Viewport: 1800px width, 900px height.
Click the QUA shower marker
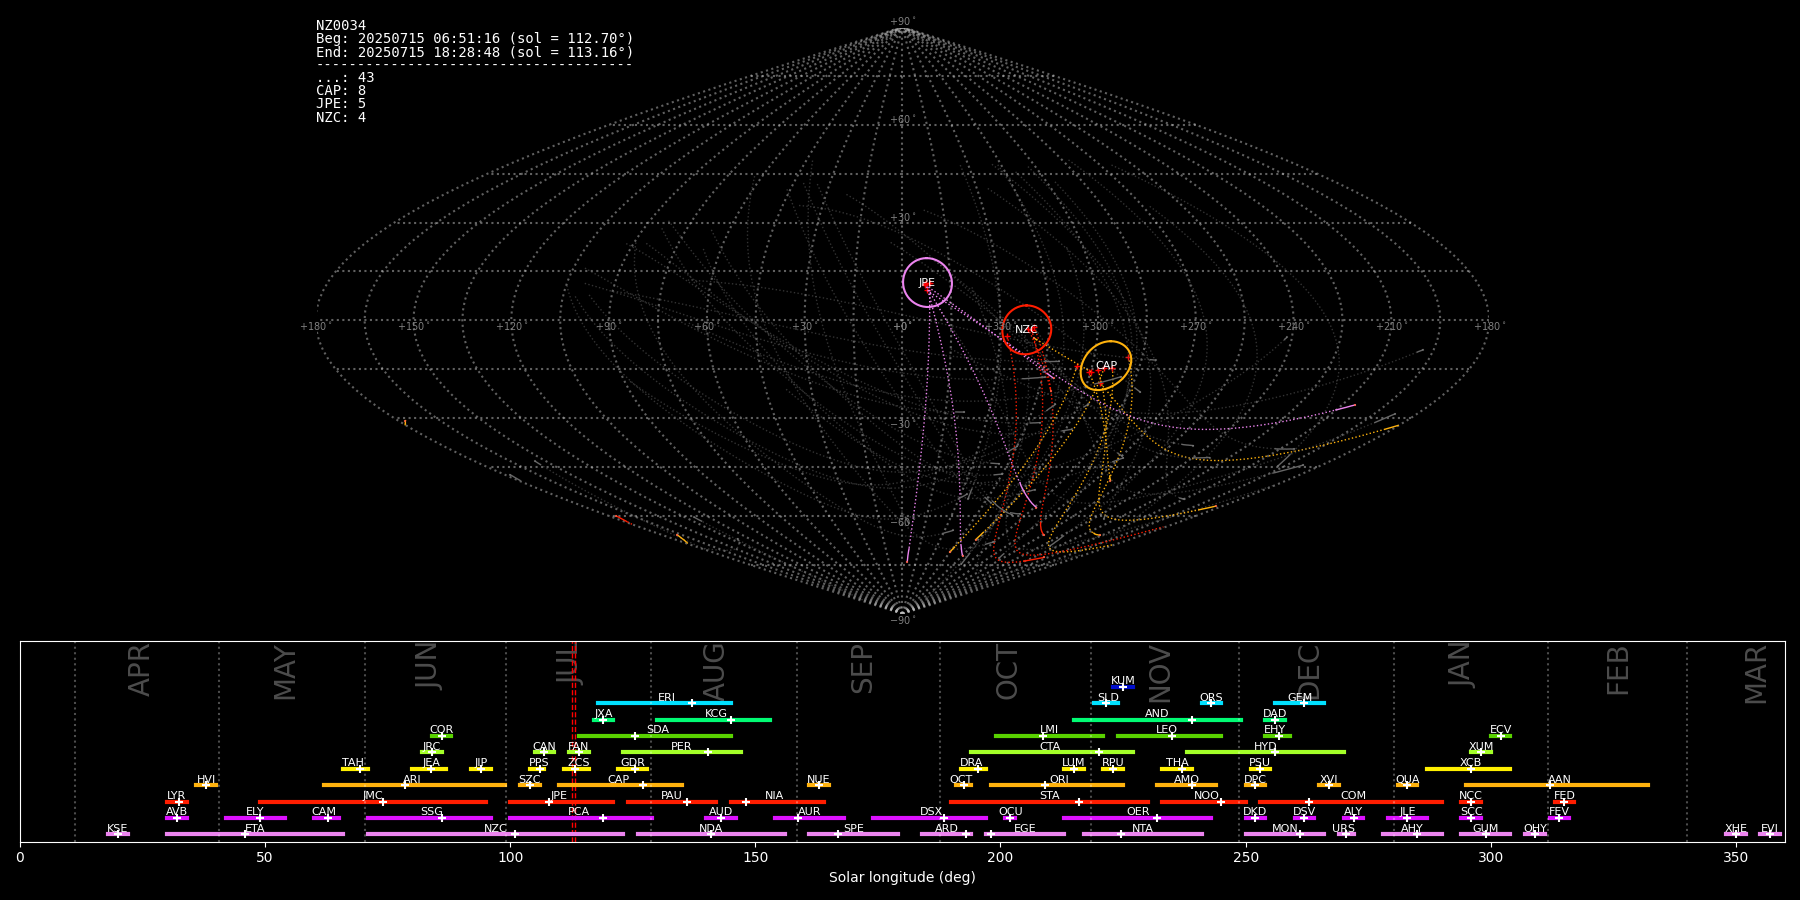pos(1408,785)
